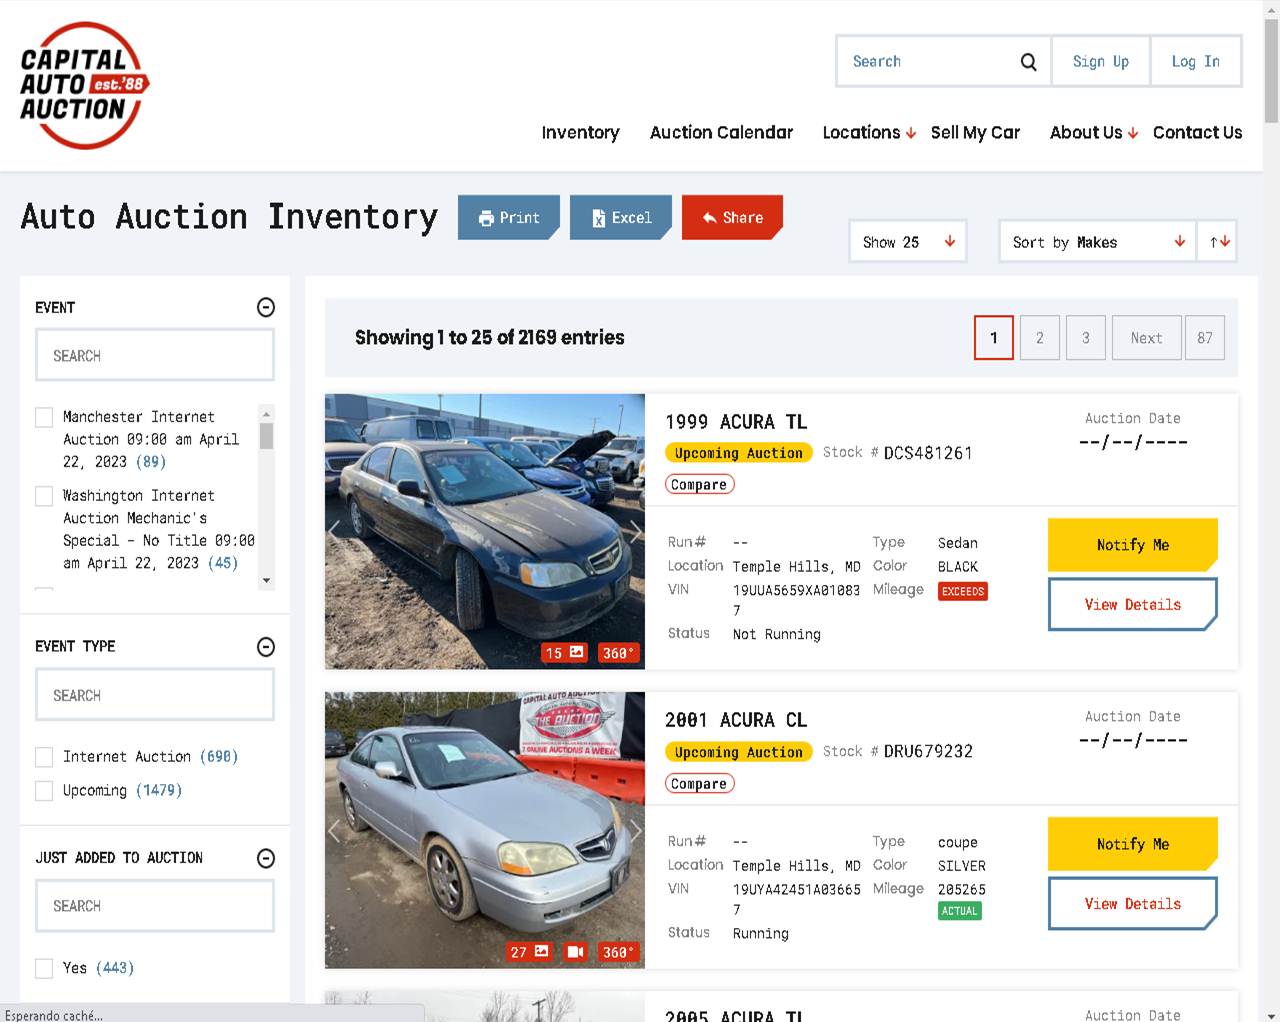Show next photo of 1999 Acura TL
1280x1022 pixels.
(x=634, y=531)
